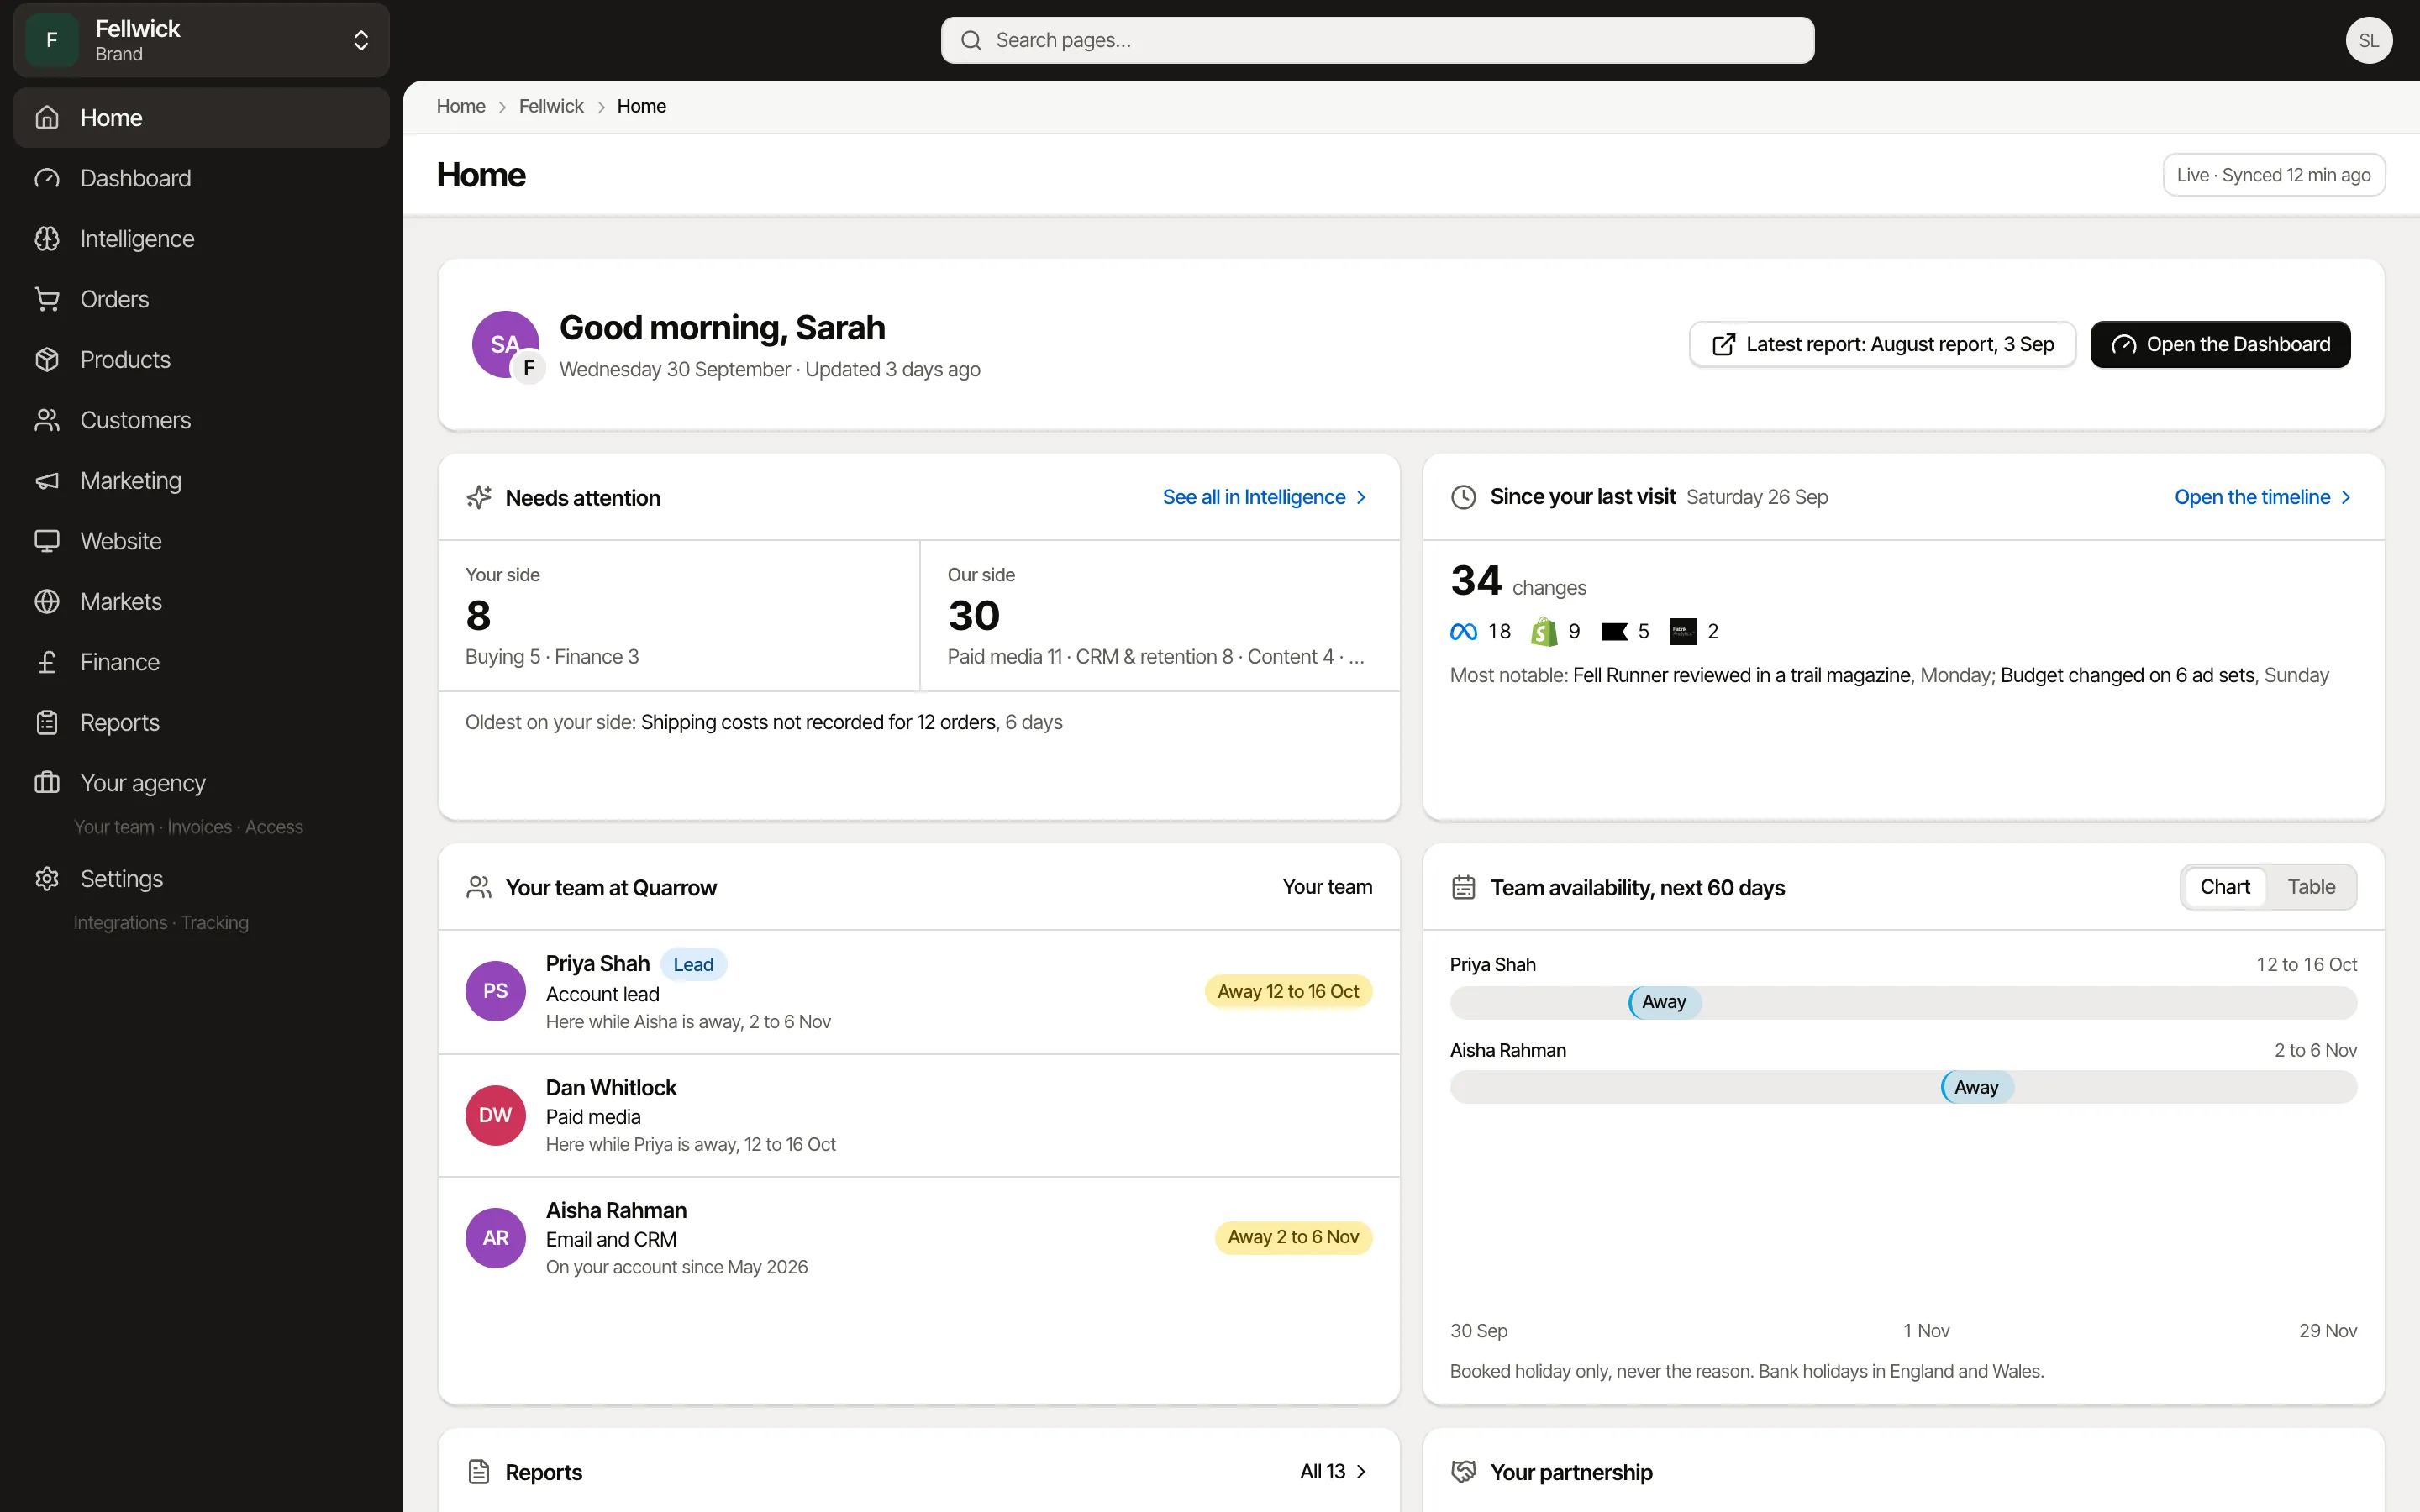Click Priya Shah's Away bar on chart
Image resolution: width=2420 pixels, height=1512 pixels.
[1664, 1002]
